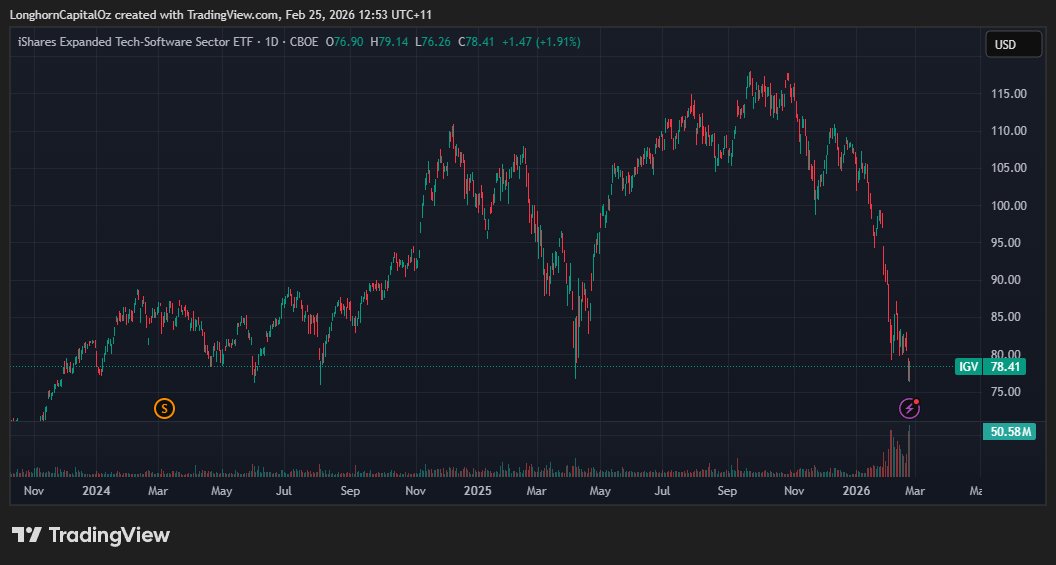Click the 78.41 current price label
This screenshot has height=565, width=1056.
(1004, 367)
